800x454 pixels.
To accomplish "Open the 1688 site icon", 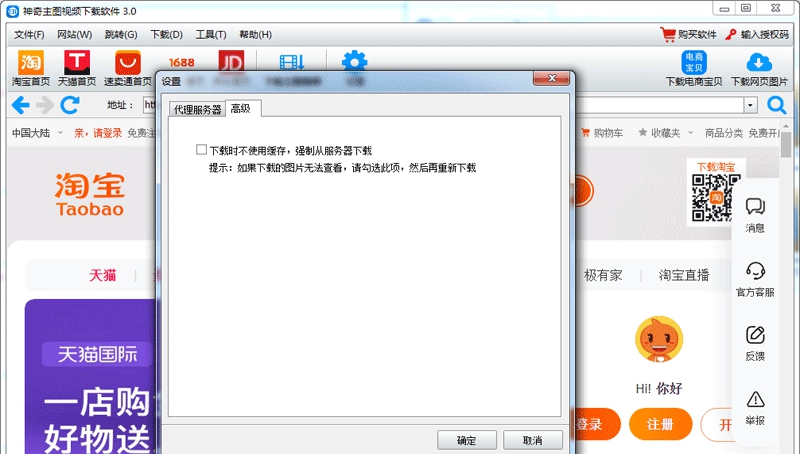I will coord(182,62).
